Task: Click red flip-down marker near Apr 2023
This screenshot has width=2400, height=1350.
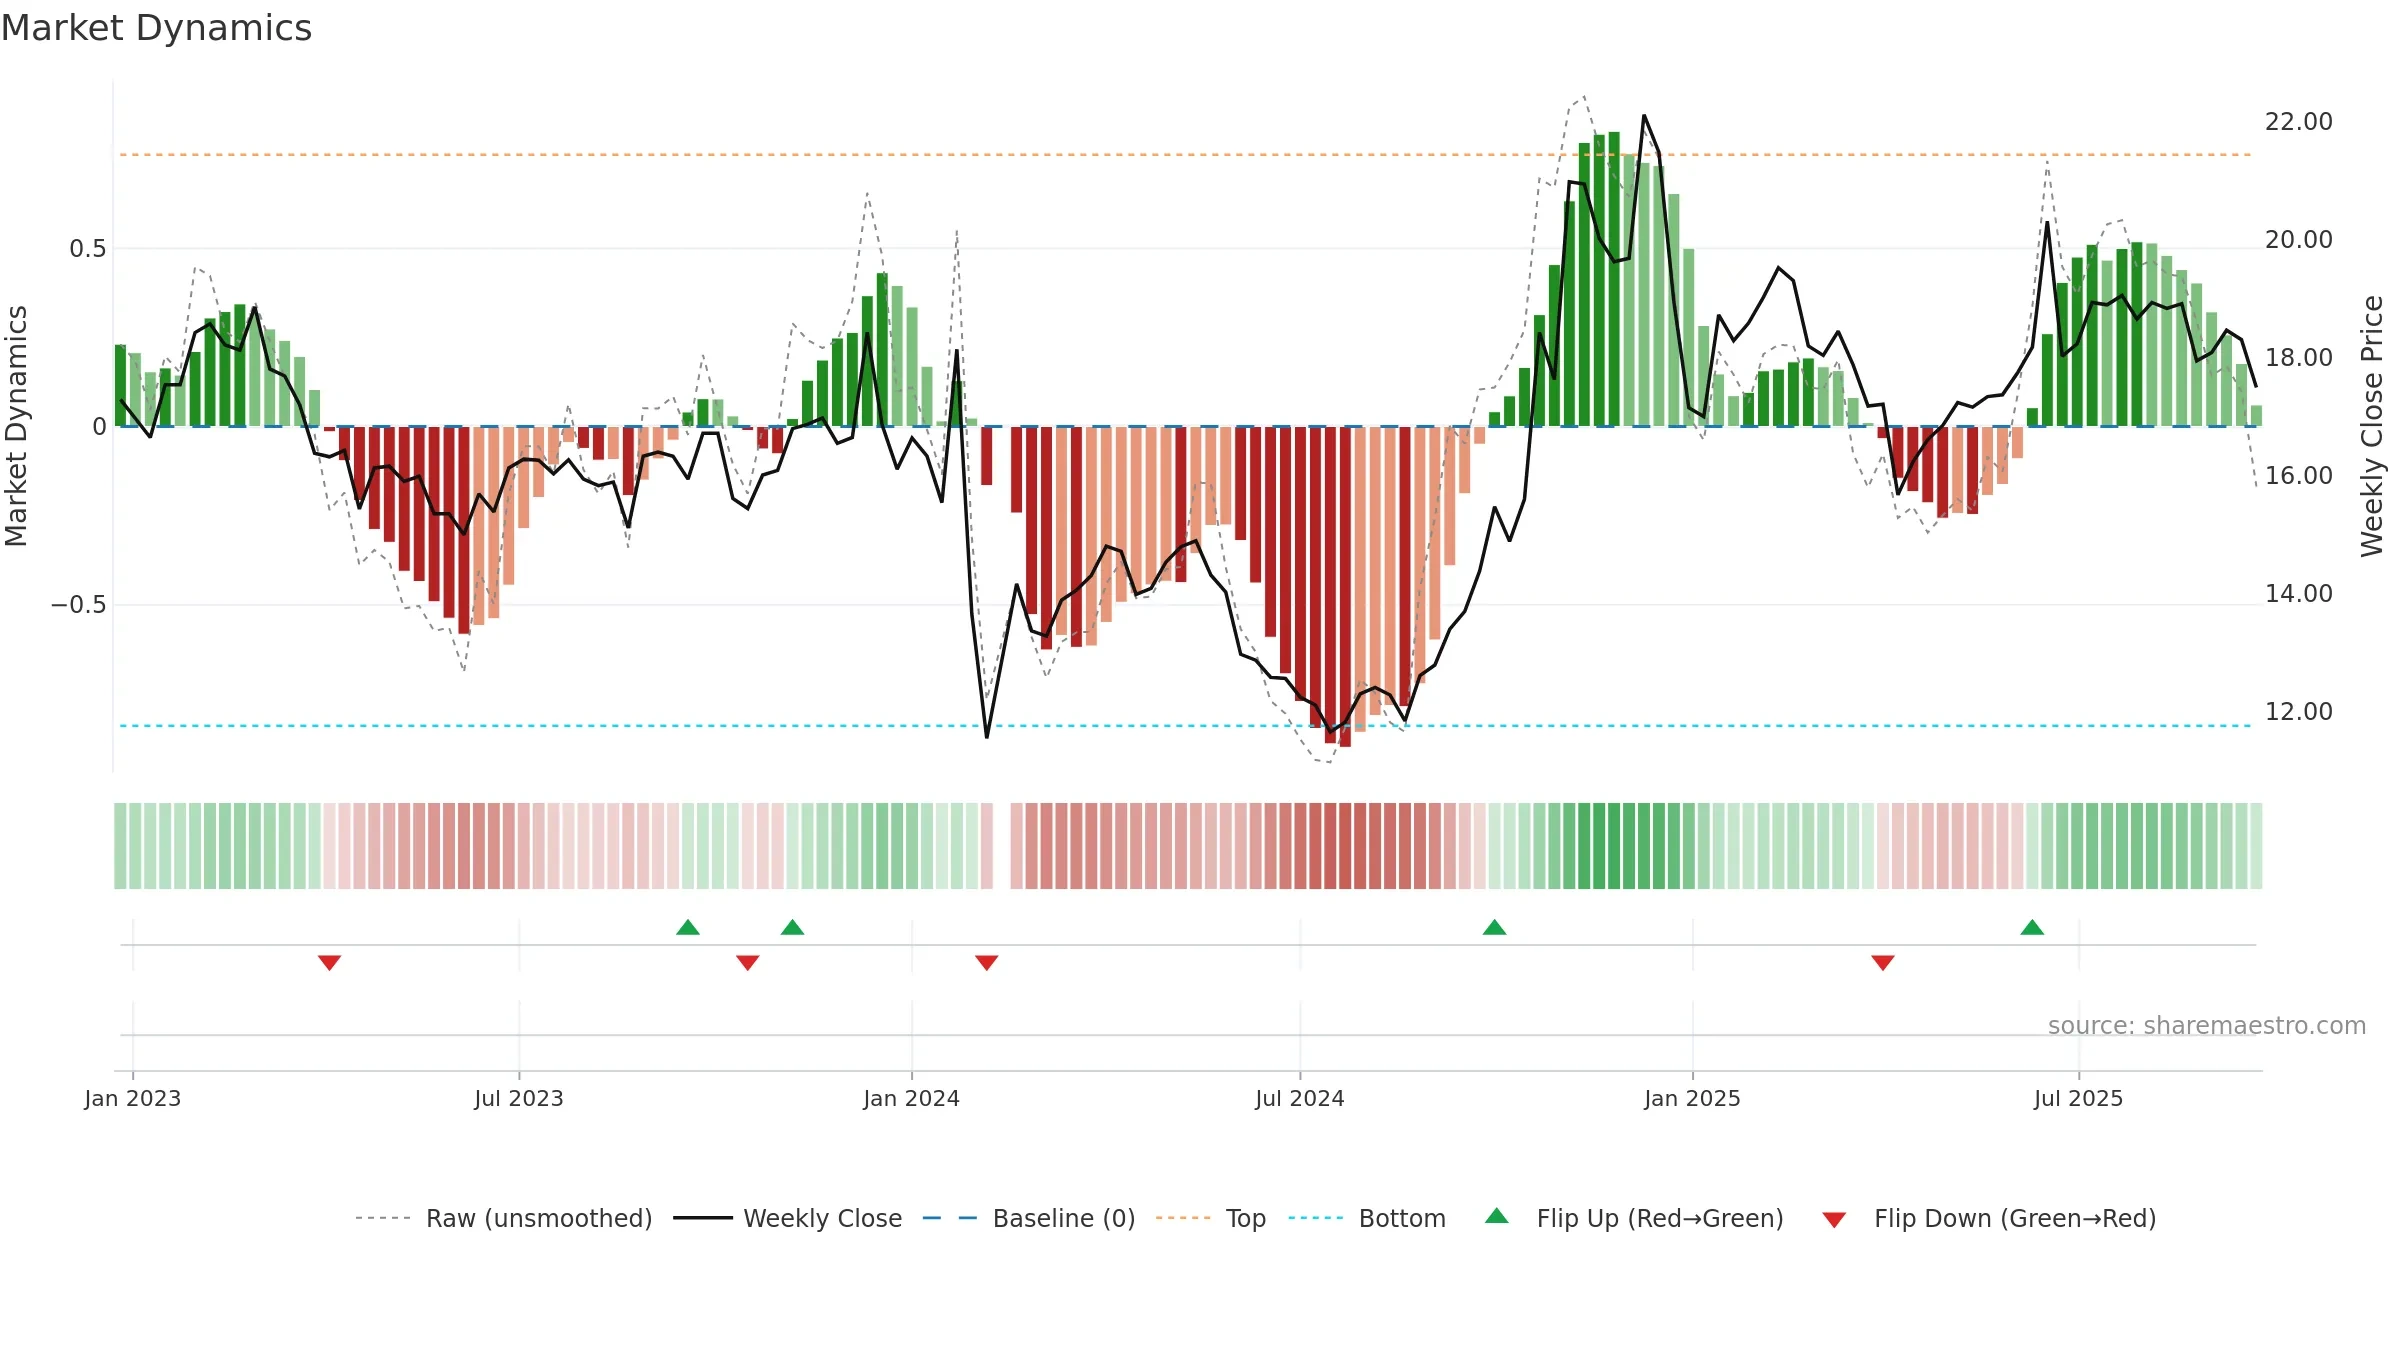Action: pyautogui.click(x=330, y=962)
